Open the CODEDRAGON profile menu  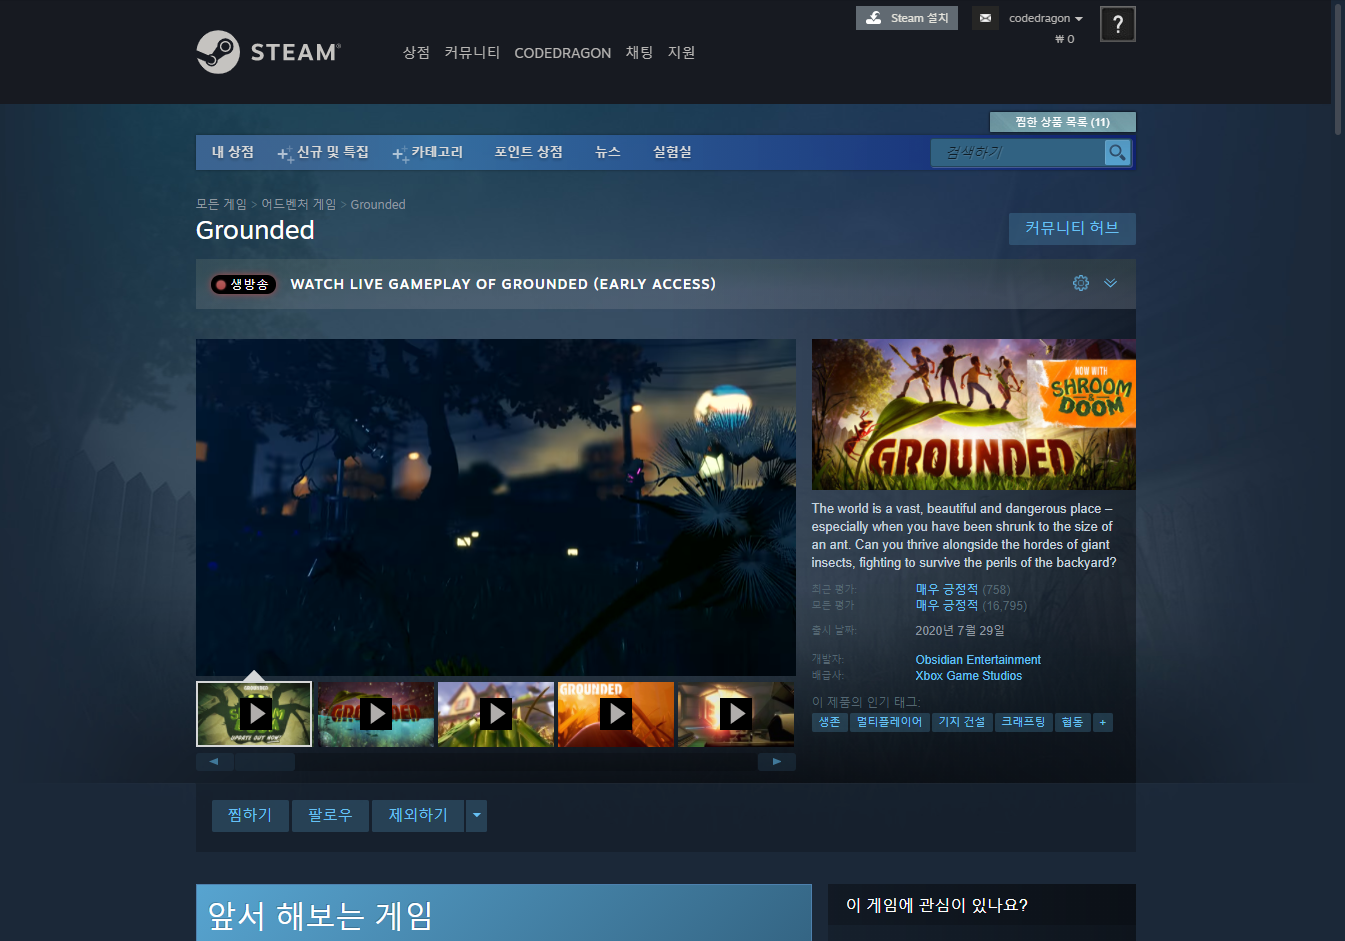pos(562,53)
